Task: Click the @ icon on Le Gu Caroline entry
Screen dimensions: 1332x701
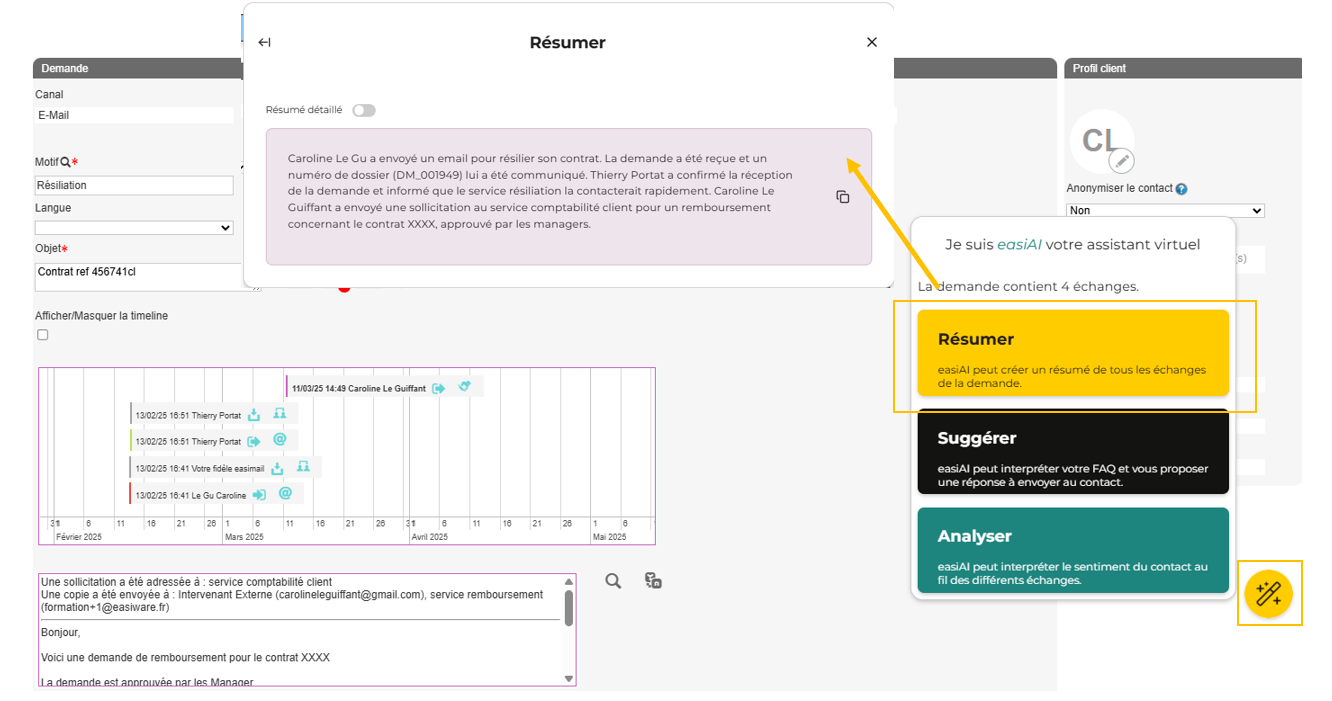Action: click(x=285, y=493)
